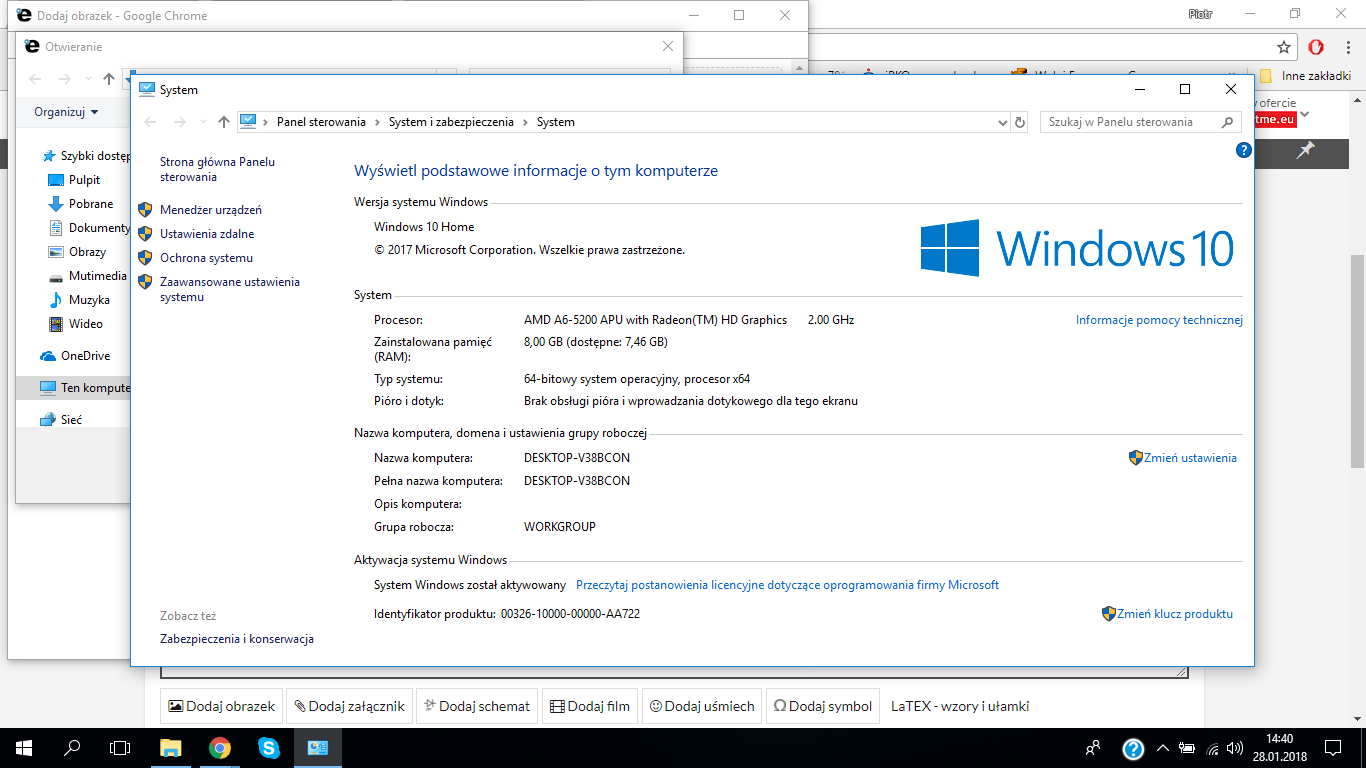This screenshot has height=768, width=1366.
Task: Open Menedżer urządzeń
Action: pos(210,210)
